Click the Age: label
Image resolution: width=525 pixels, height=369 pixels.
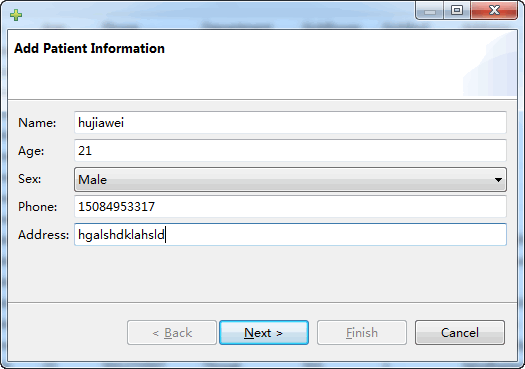[31, 151]
